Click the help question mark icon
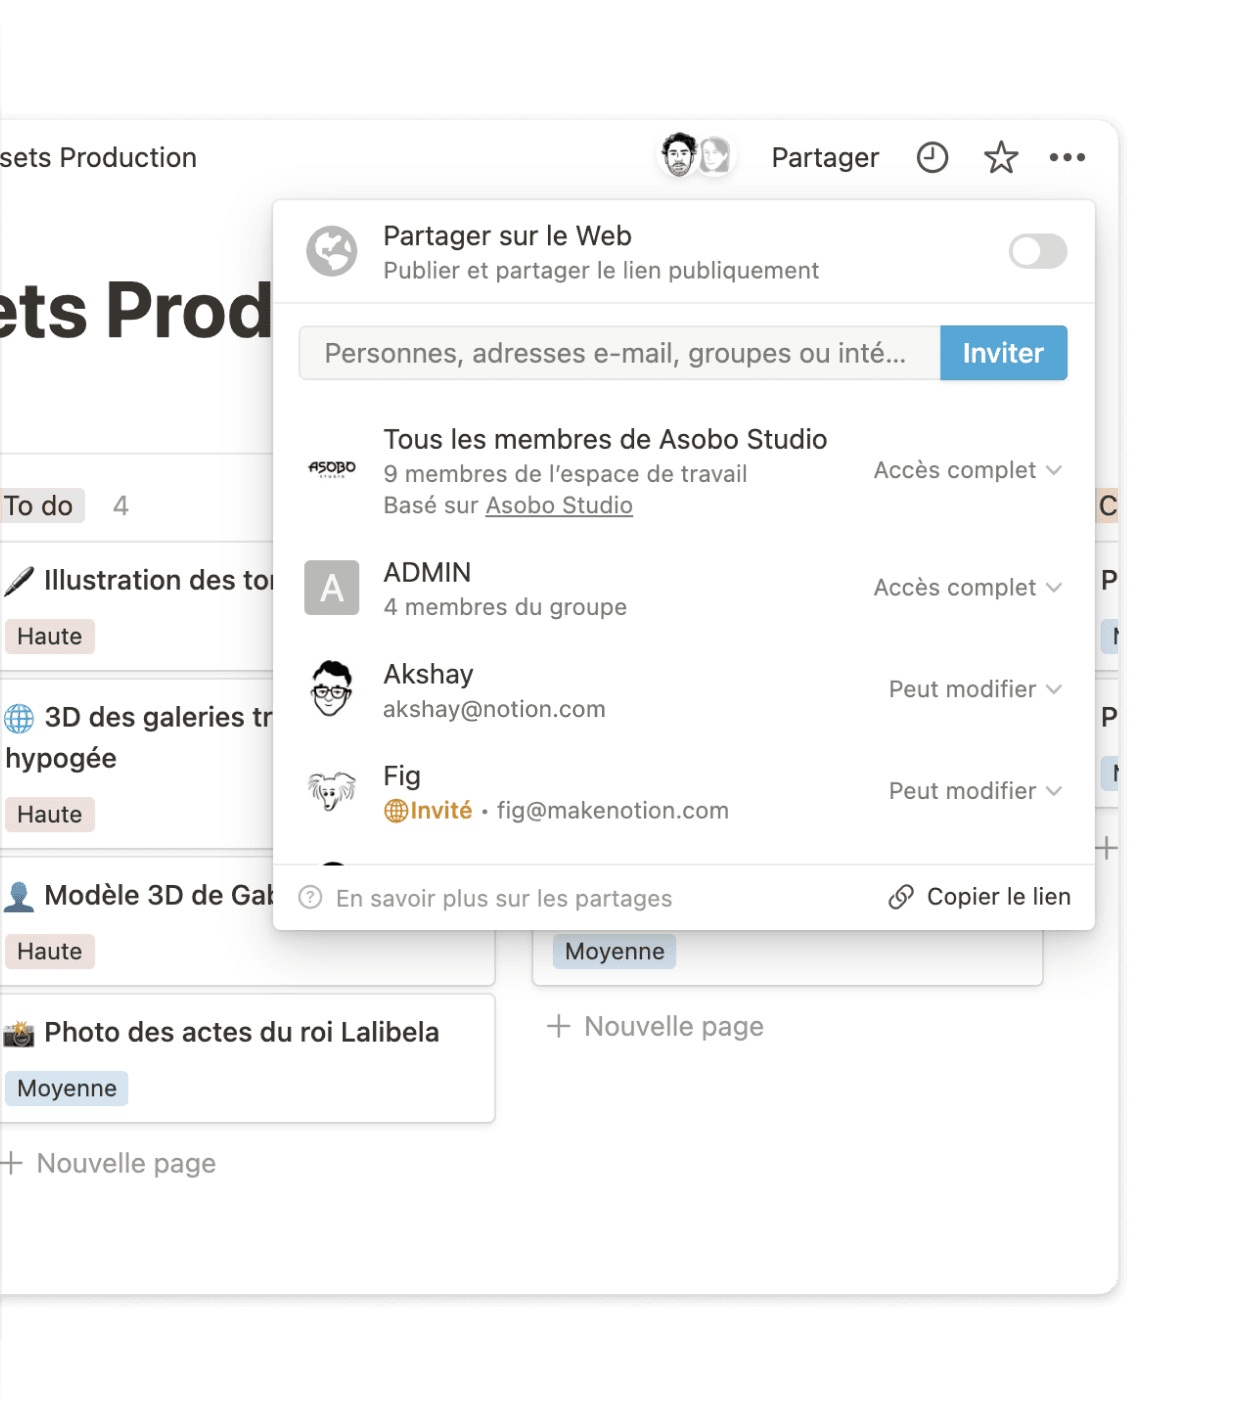 [311, 898]
